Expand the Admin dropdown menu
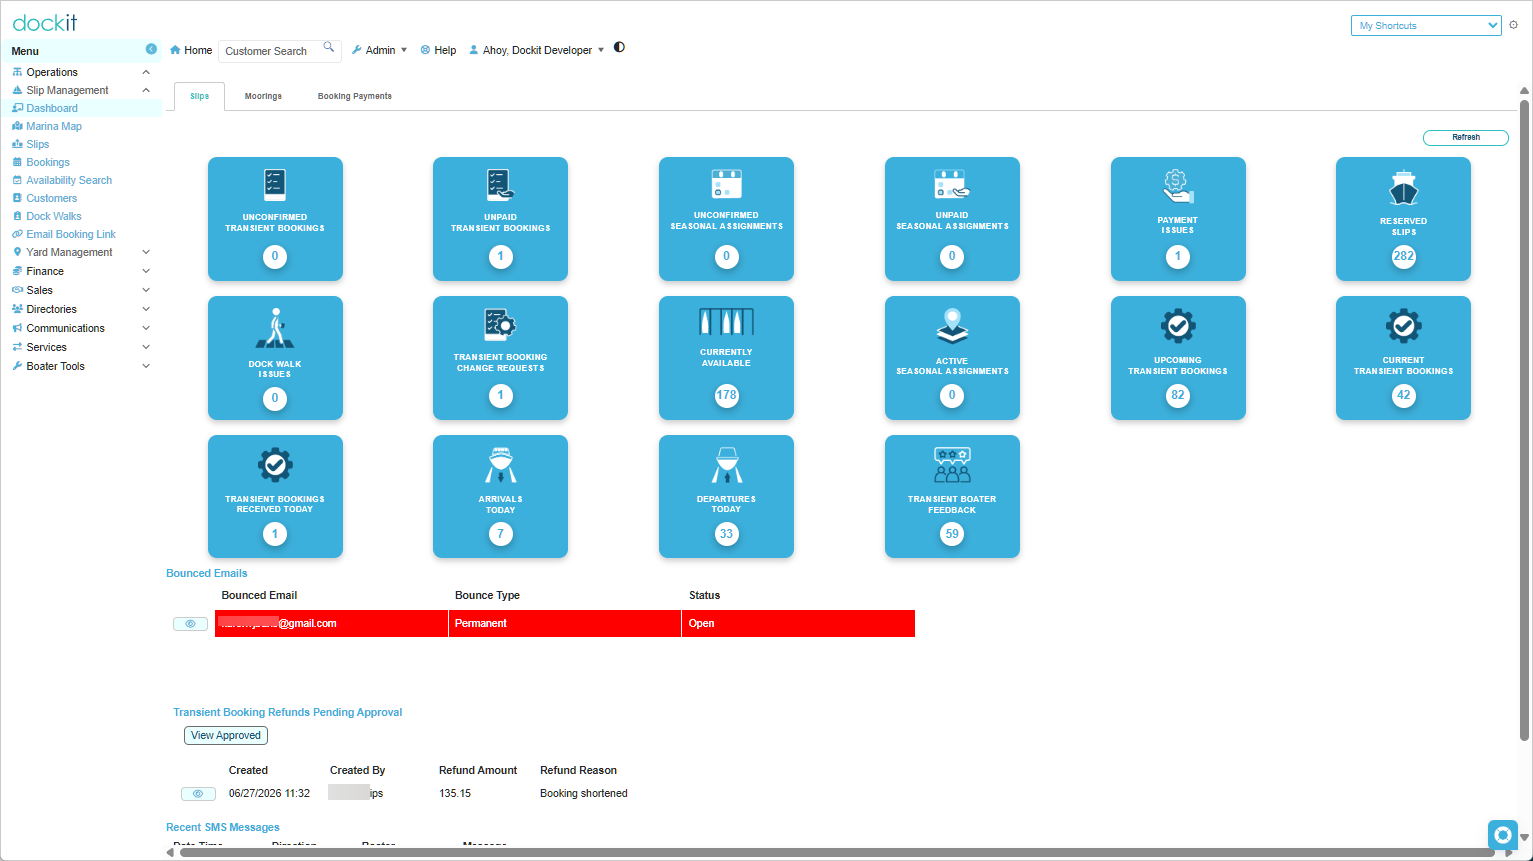Screen dimensions: 1533x861 (379, 50)
